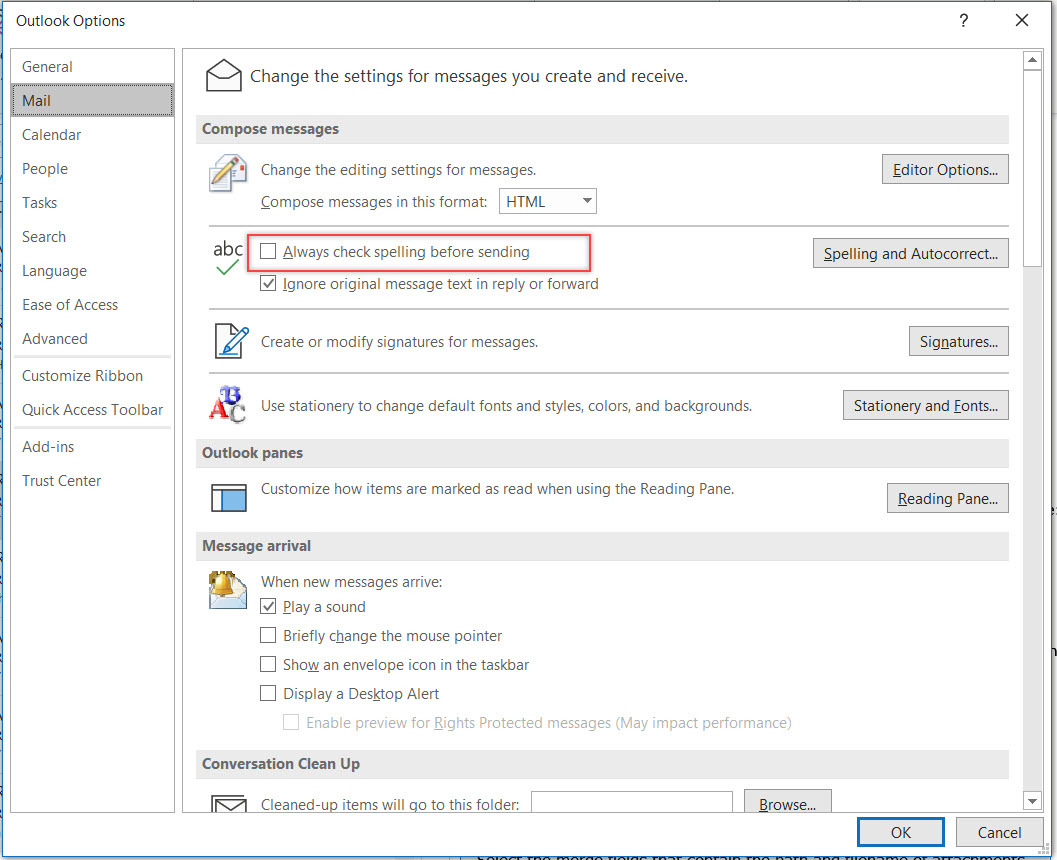
Task: Click the Conversation Clean Up section header
Action: [602, 764]
